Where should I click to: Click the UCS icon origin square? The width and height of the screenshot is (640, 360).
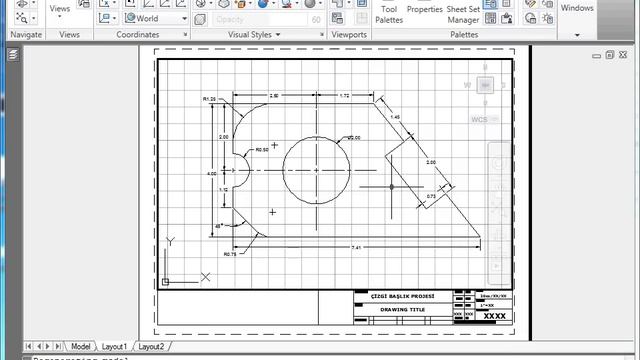tap(165, 282)
